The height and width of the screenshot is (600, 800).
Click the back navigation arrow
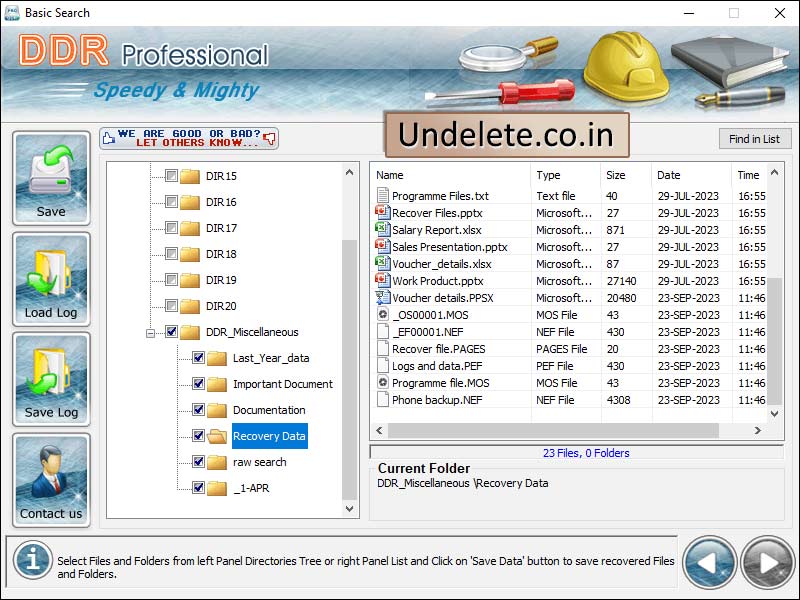coord(712,562)
